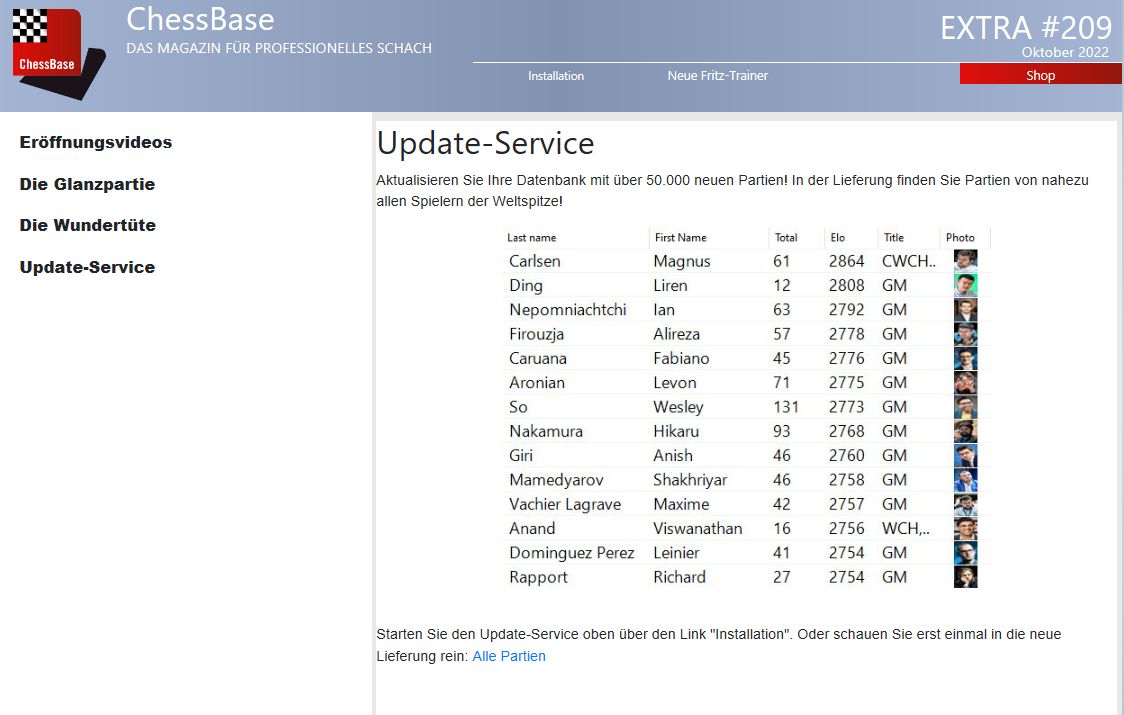Click the EXTRA #209 issue title
The width and height of the screenshot is (1124, 715).
click(1025, 27)
